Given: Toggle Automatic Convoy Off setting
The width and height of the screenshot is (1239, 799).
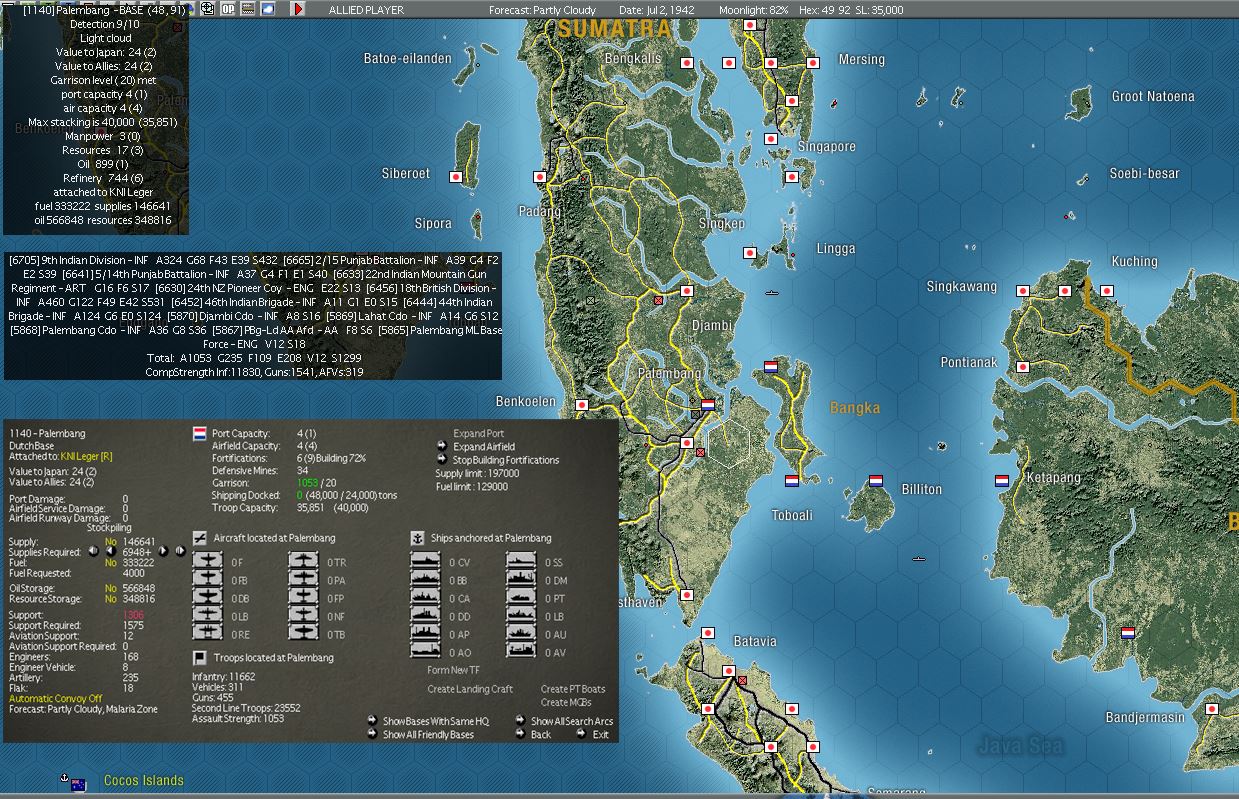Looking at the screenshot, I should pyautogui.click(x=56, y=698).
